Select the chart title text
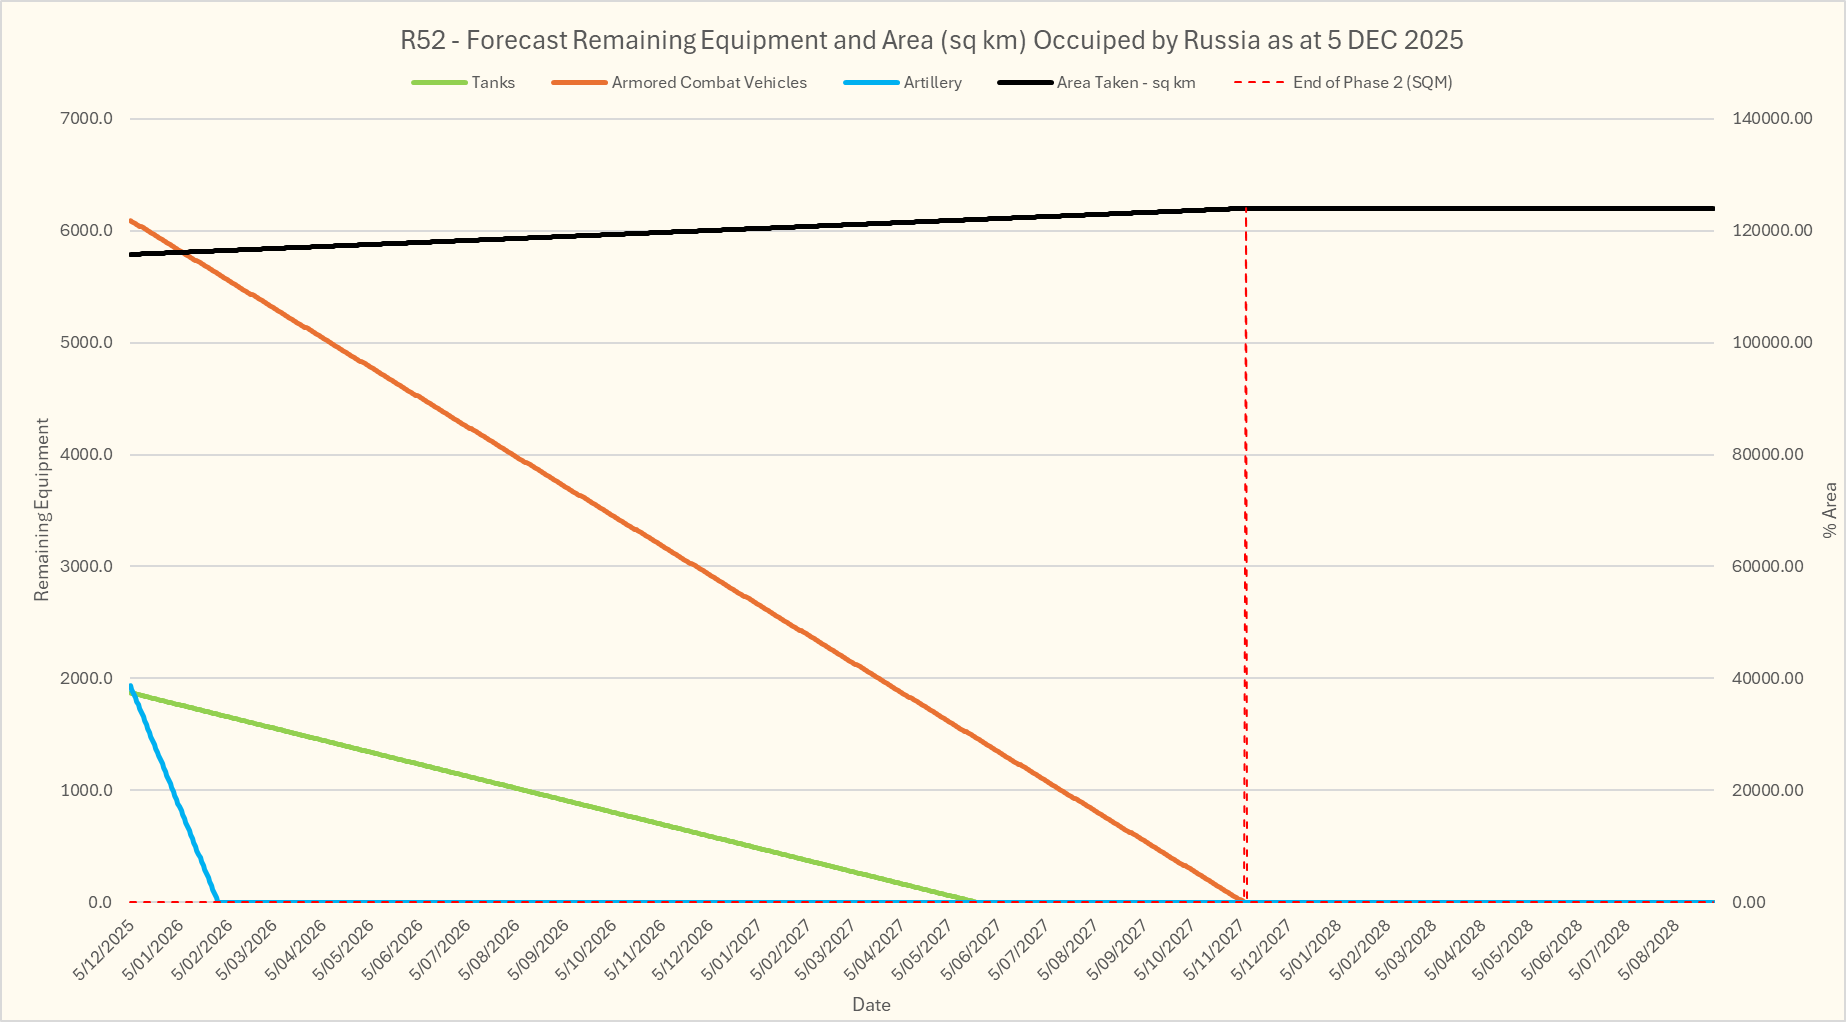Viewport: 1846px width, 1022px height. tap(931, 41)
